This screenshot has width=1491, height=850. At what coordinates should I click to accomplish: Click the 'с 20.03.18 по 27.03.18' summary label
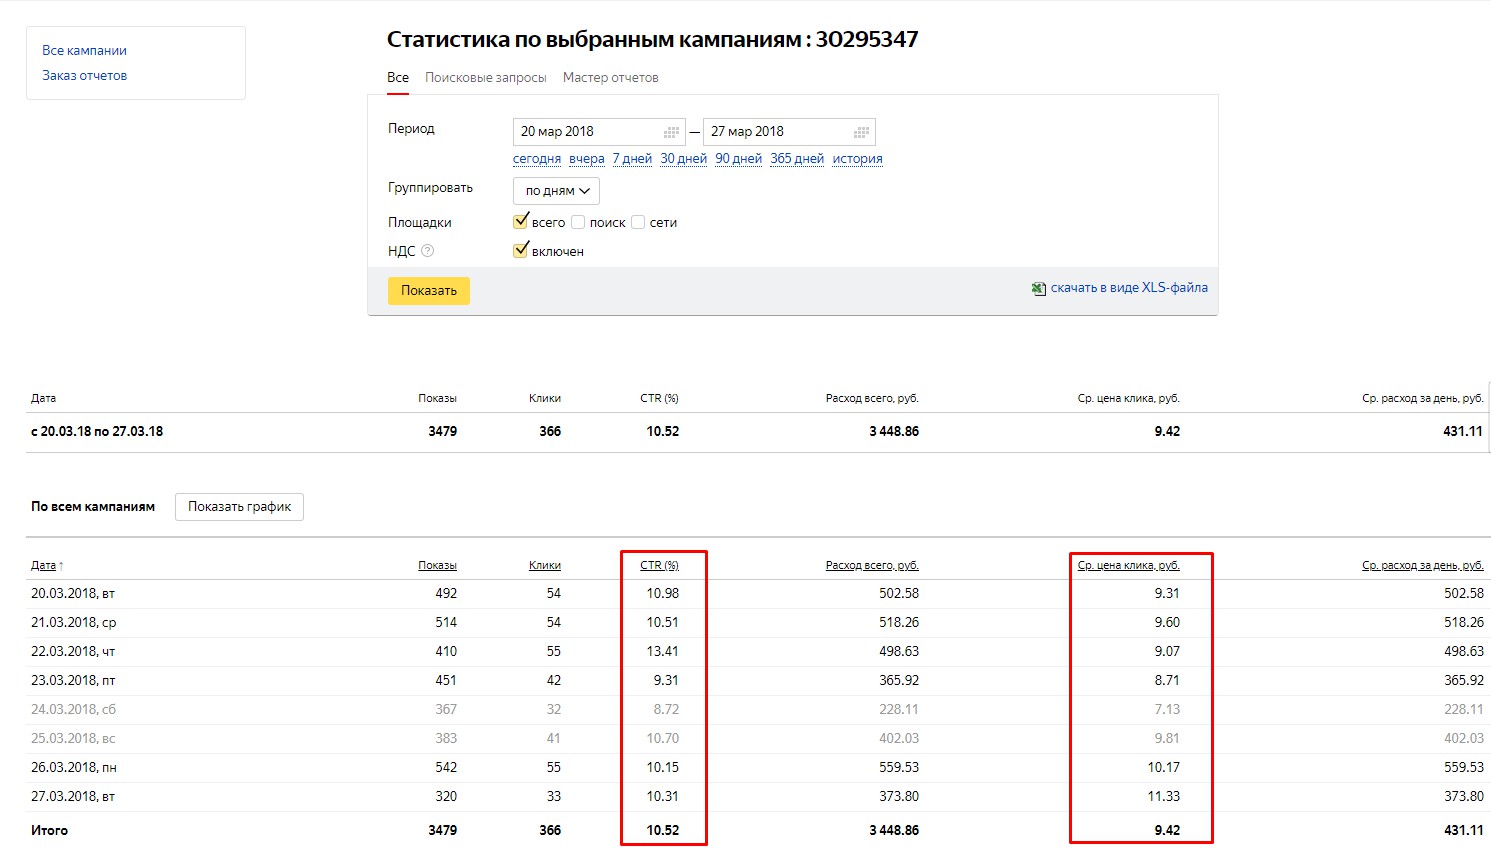97,432
